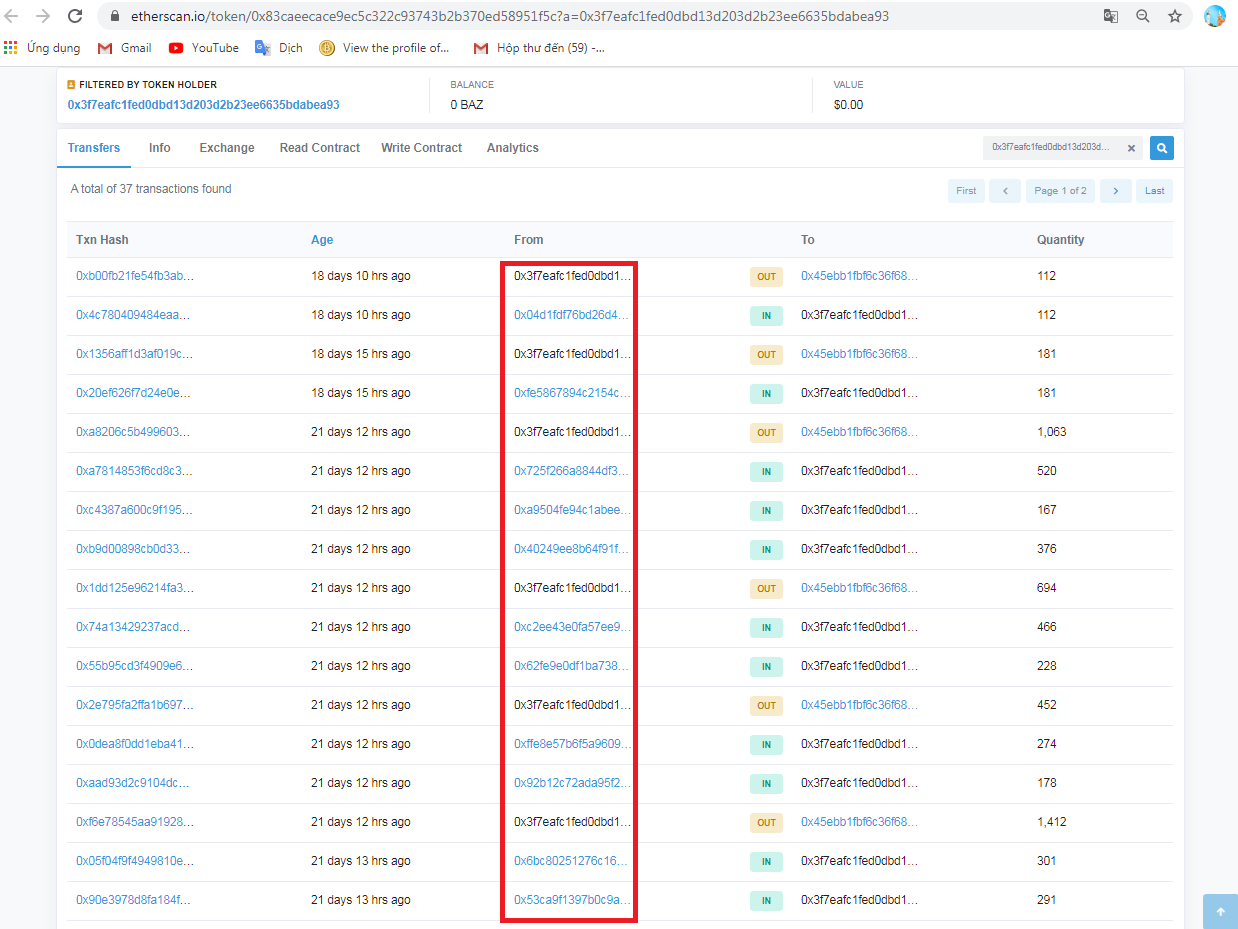Screen dimensions: 1238x929
Task: Open transaction hash 0x90e3978d8fa184f...
Action: [x=133, y=900]
